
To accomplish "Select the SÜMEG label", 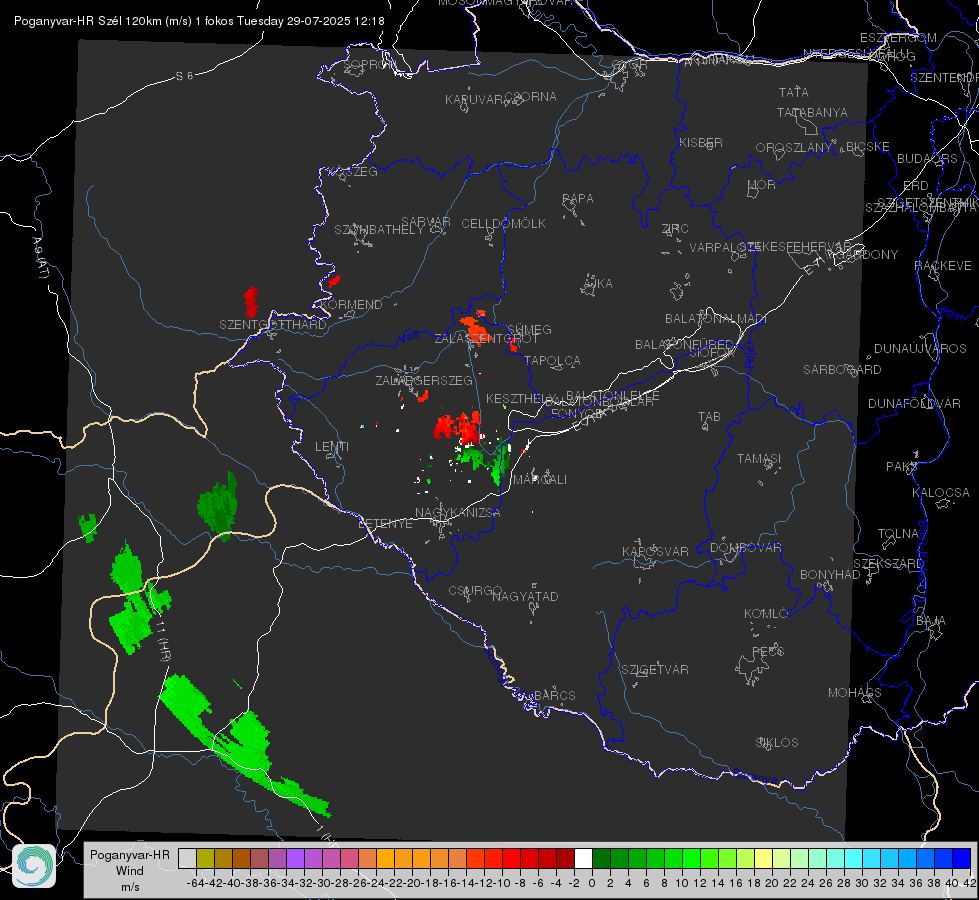I will (529, 330).
